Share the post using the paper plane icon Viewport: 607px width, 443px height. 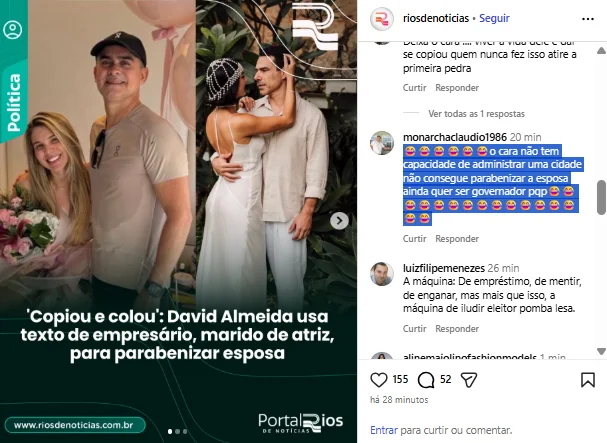click(469, 380)
